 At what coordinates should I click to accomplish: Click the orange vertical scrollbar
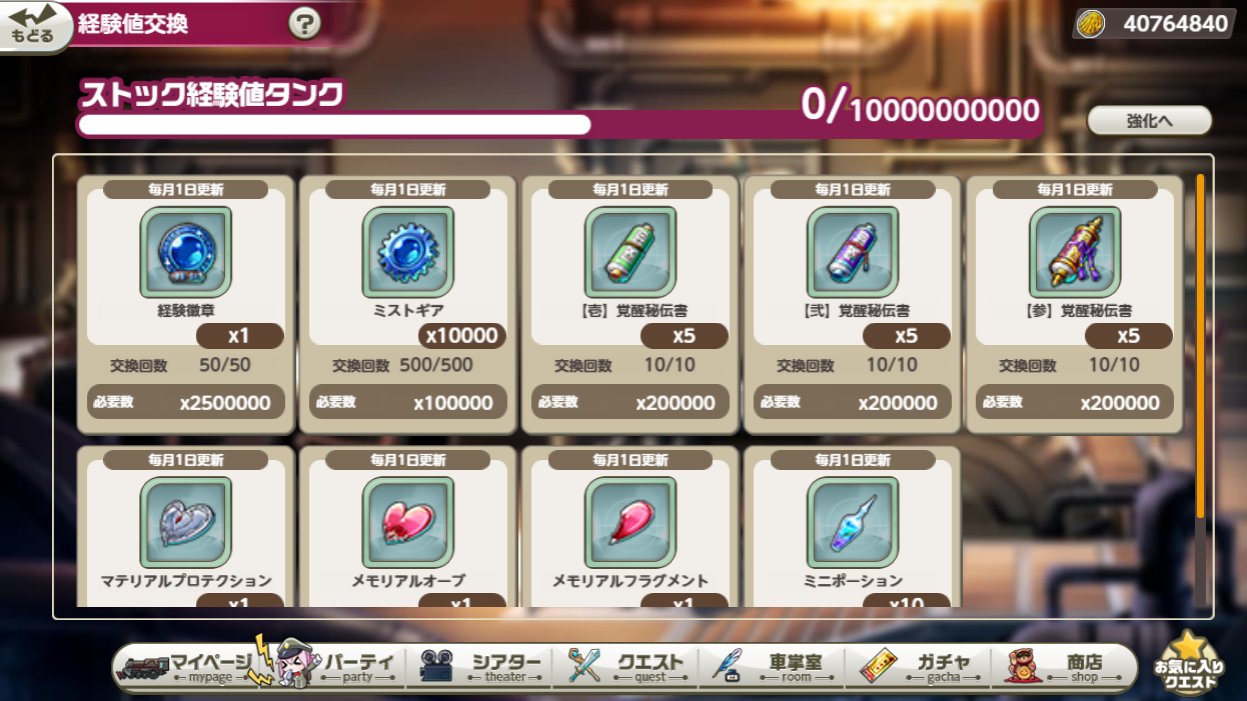pos(1200,346)
